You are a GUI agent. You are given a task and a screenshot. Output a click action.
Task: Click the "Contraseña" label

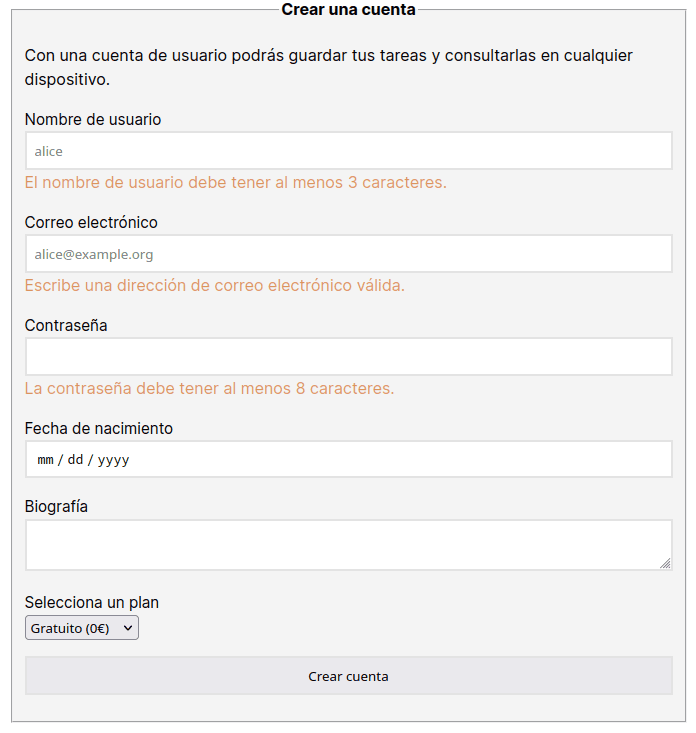pos(66,325)
